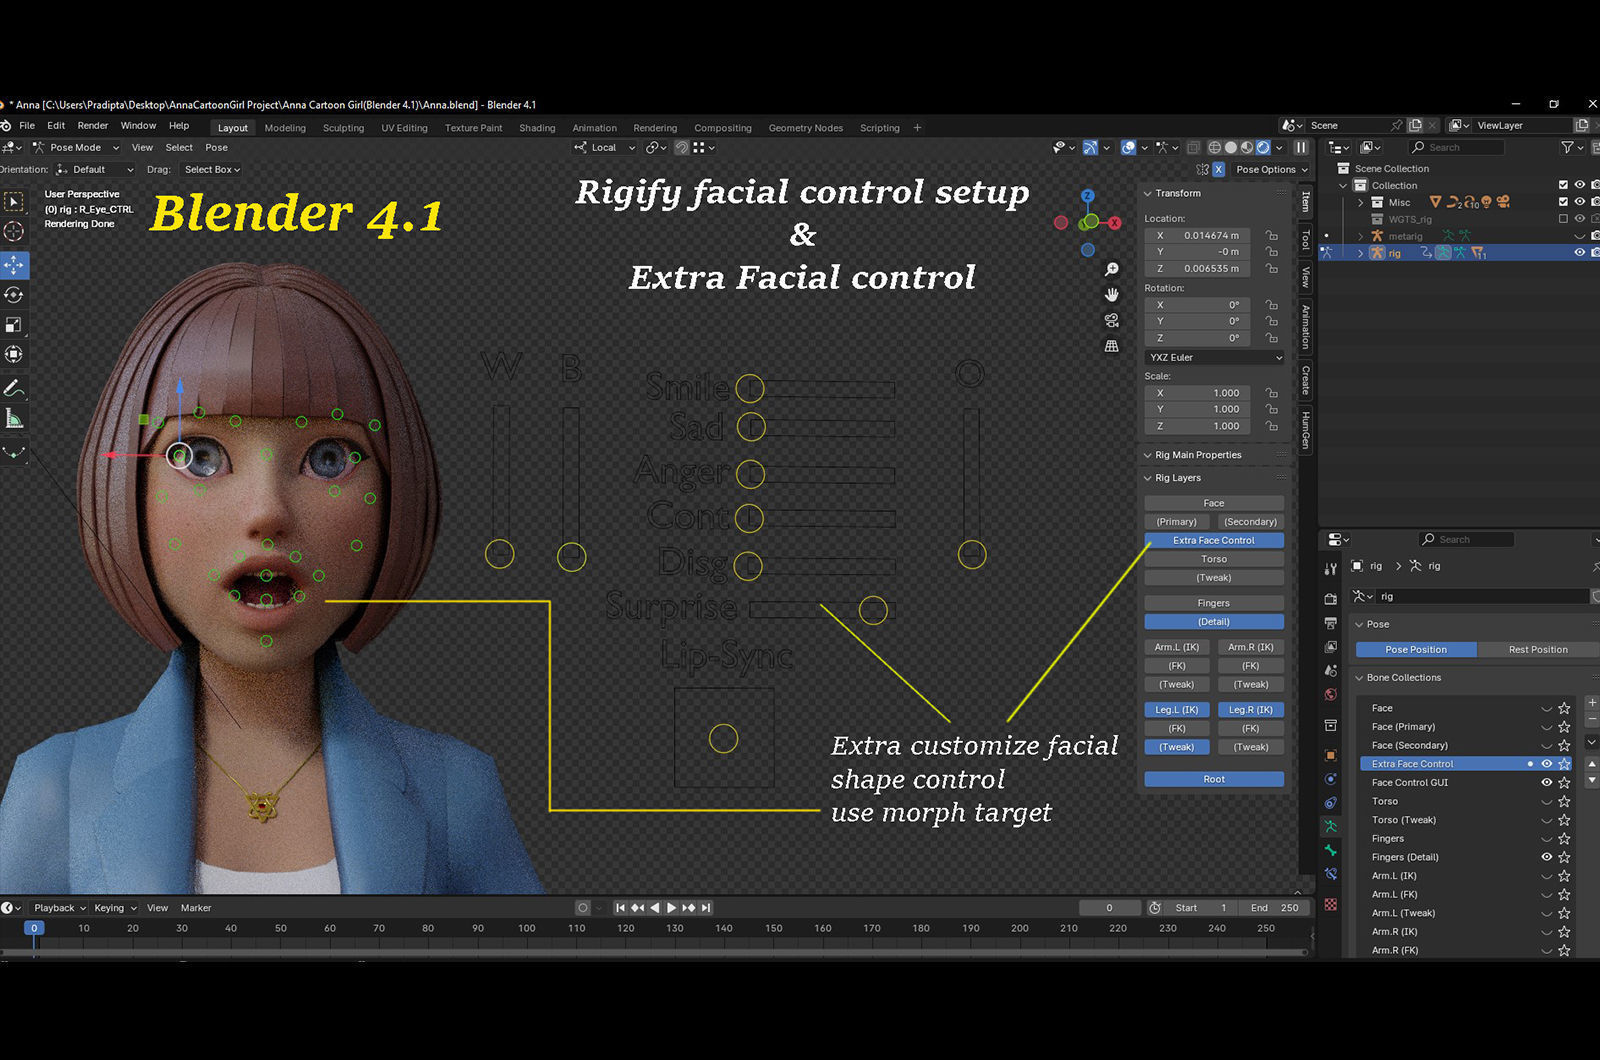The image size is (1600, 1060).
Task: Open the Output properties tab icon
Action: pos(1330,623)
